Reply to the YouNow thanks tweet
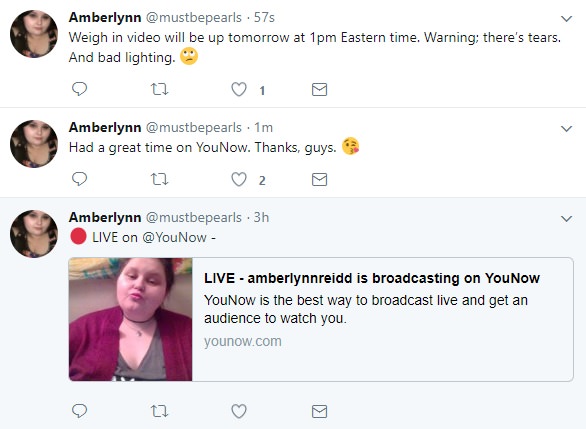The height and width of the screenshot is (429, 586). coord(79,179)
